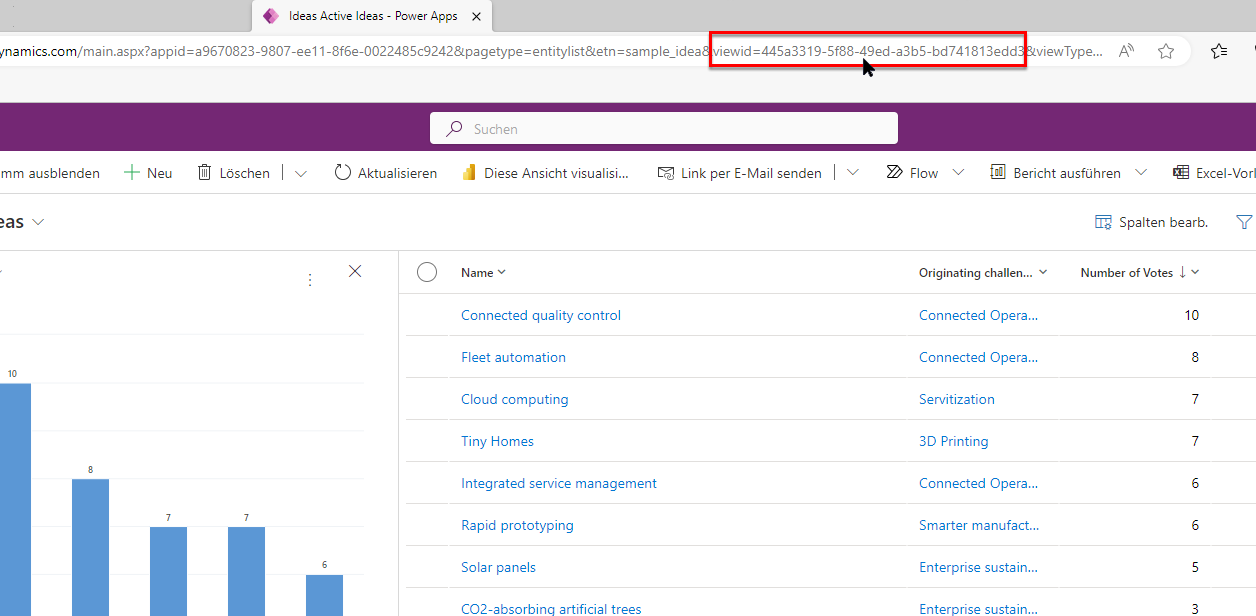Click the Neu command

[x=148, y=173]
